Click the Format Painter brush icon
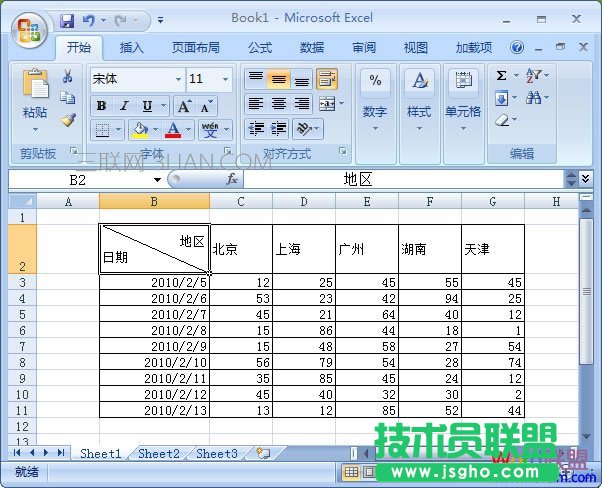This screenshot has height=488, width=602. click(68, 120)
